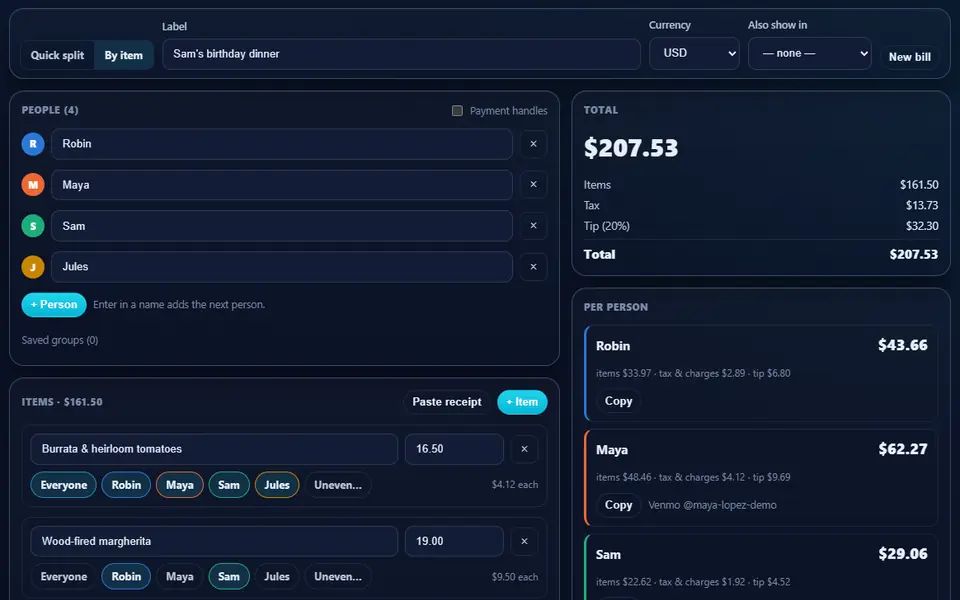Viewport: 960px width, 600px height.
Task: Open Uneven split for Wood-fired margherita
Action: point(338,577)
